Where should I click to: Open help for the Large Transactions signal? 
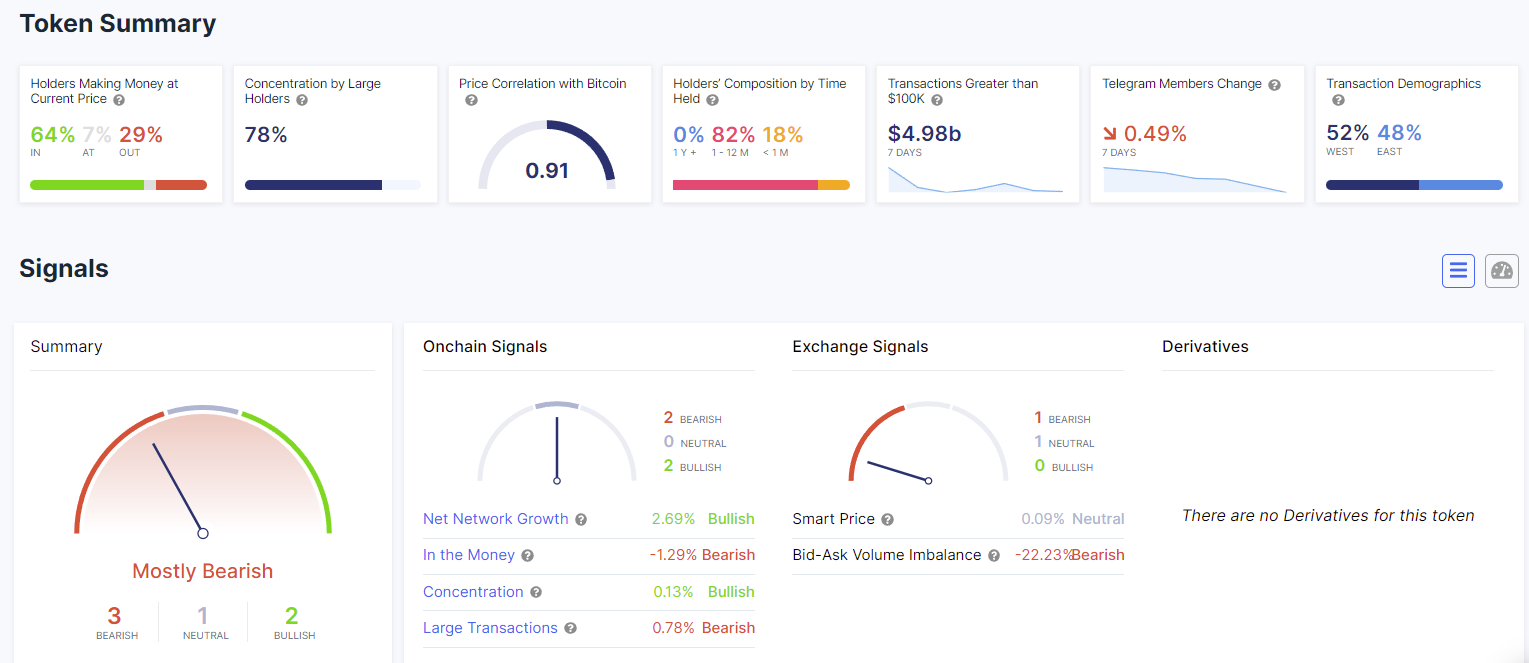[570, 629]
